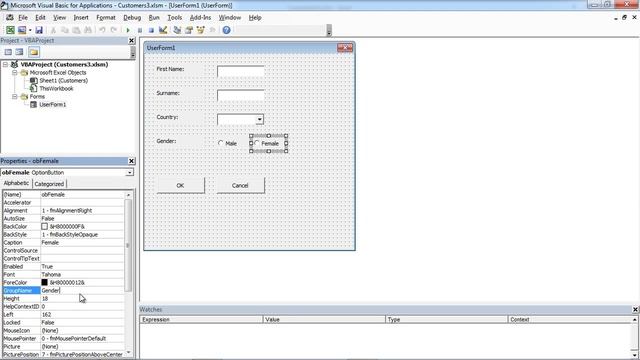Click the Reset stop icon
The height and width of the screenshot is (360, 640).
pyautogui.click(x=151, y=30)
